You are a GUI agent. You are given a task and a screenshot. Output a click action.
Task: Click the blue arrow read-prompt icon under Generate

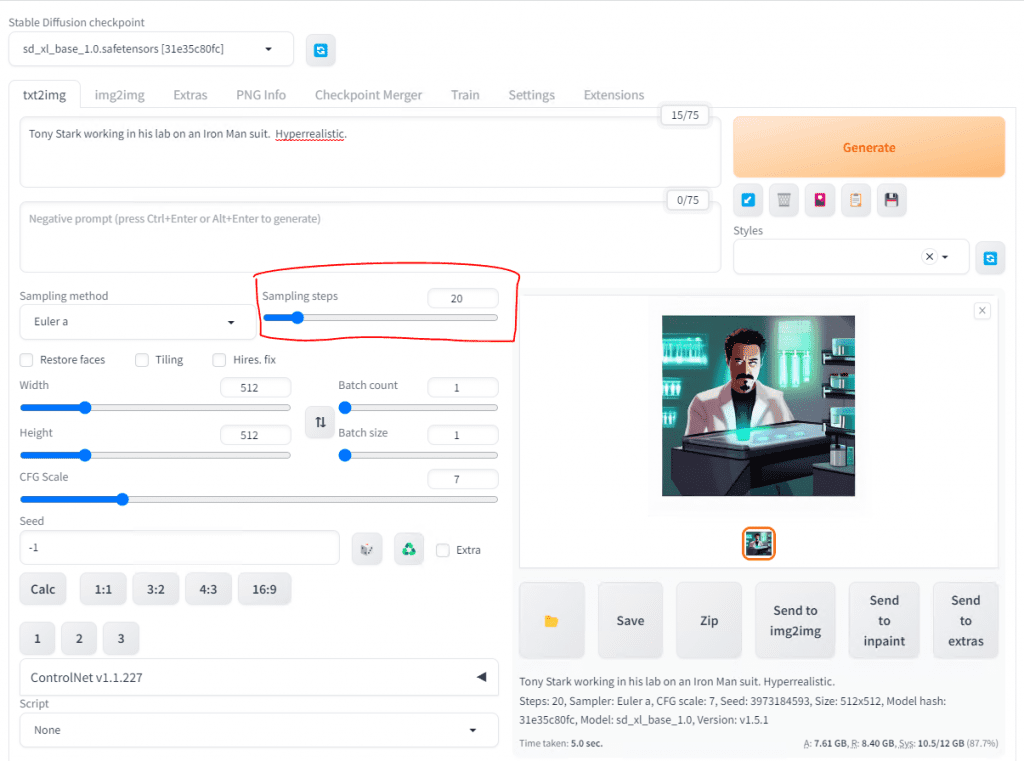point(748,200)
